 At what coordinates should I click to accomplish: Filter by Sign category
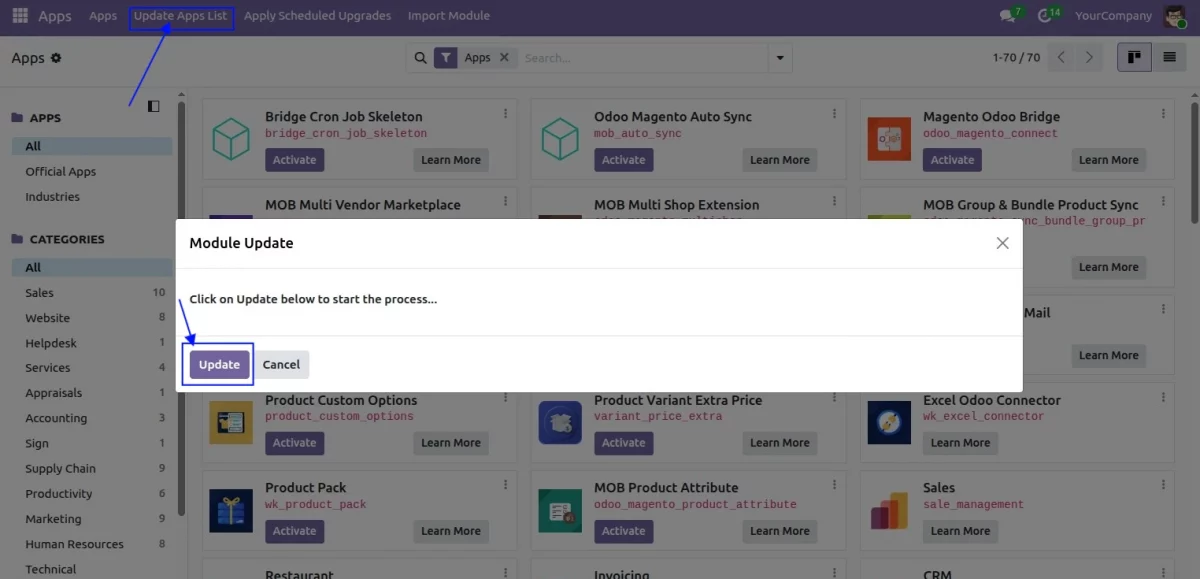(92, 444)
